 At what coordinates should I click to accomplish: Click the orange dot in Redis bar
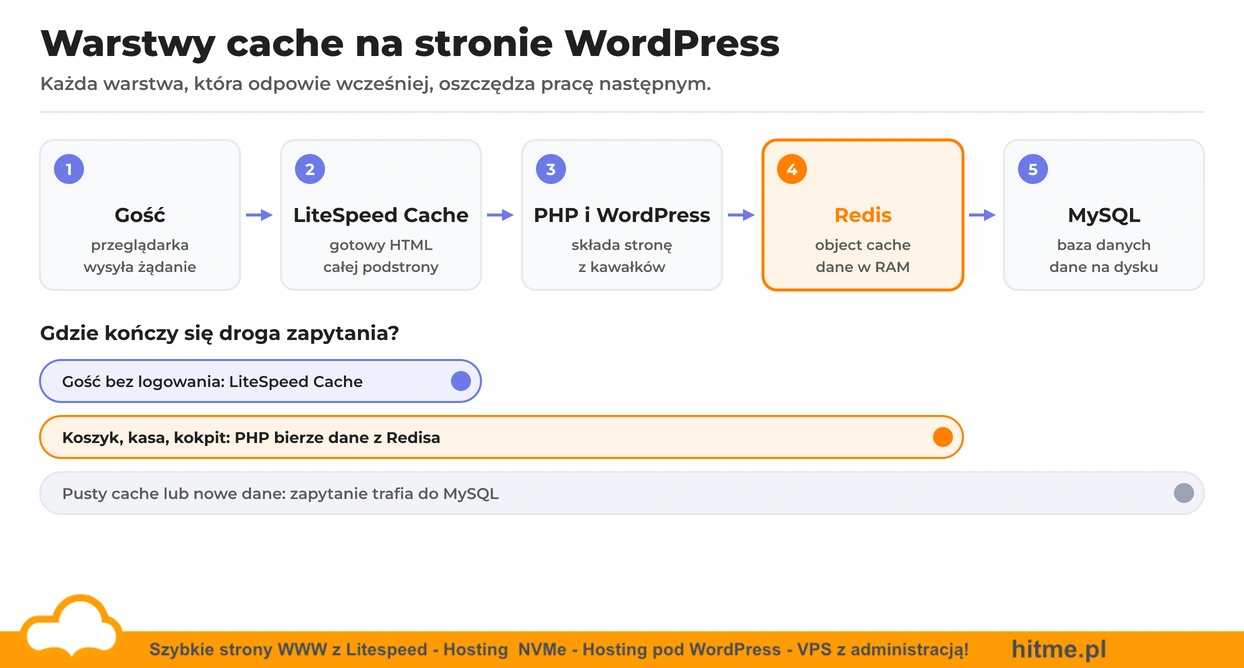click(x=942, y=437)
